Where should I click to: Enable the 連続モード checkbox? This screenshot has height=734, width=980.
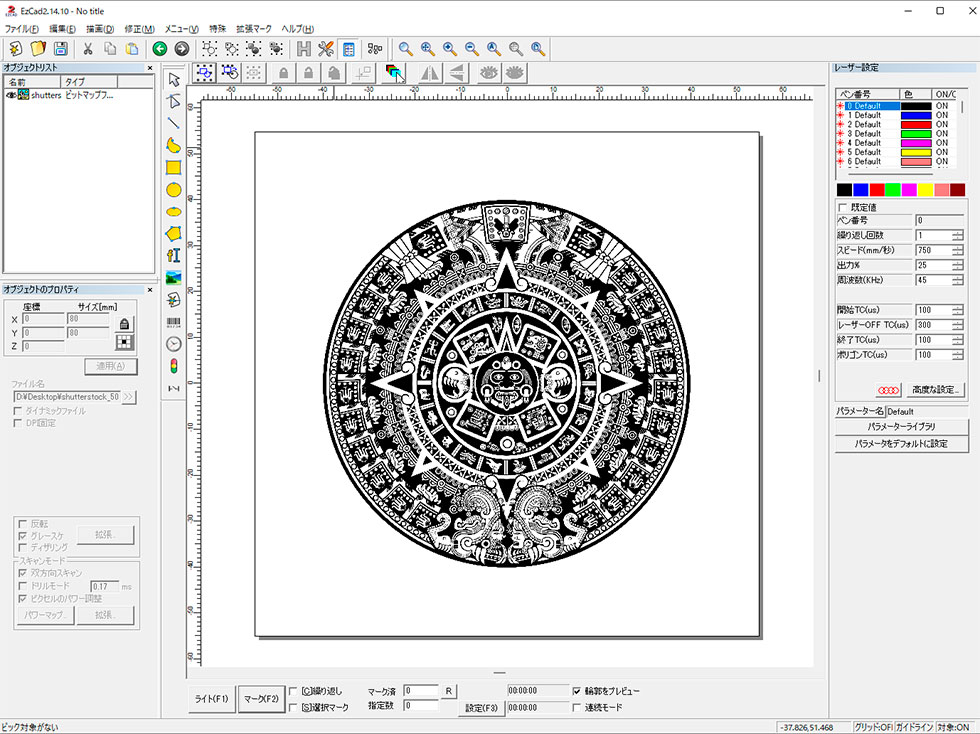click(577, 707)
